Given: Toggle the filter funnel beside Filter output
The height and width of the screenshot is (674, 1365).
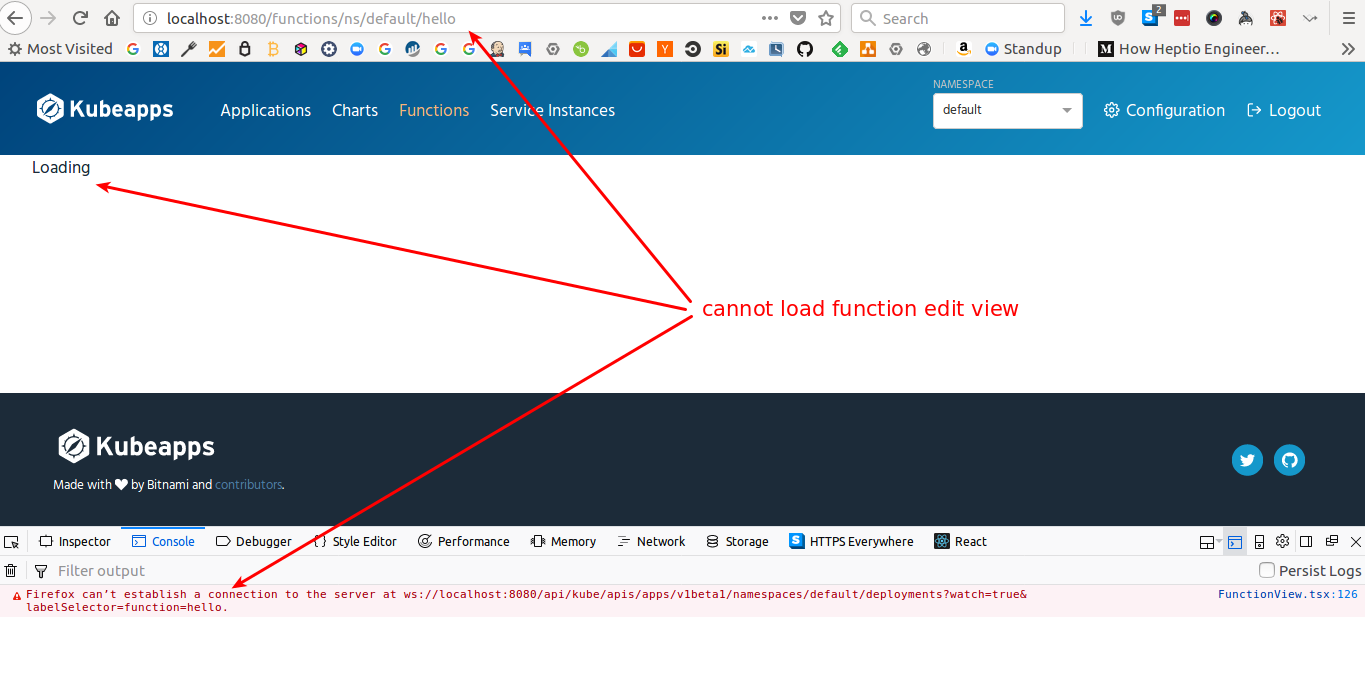Looking at the screenshot, I should click(x=40, y=570).
